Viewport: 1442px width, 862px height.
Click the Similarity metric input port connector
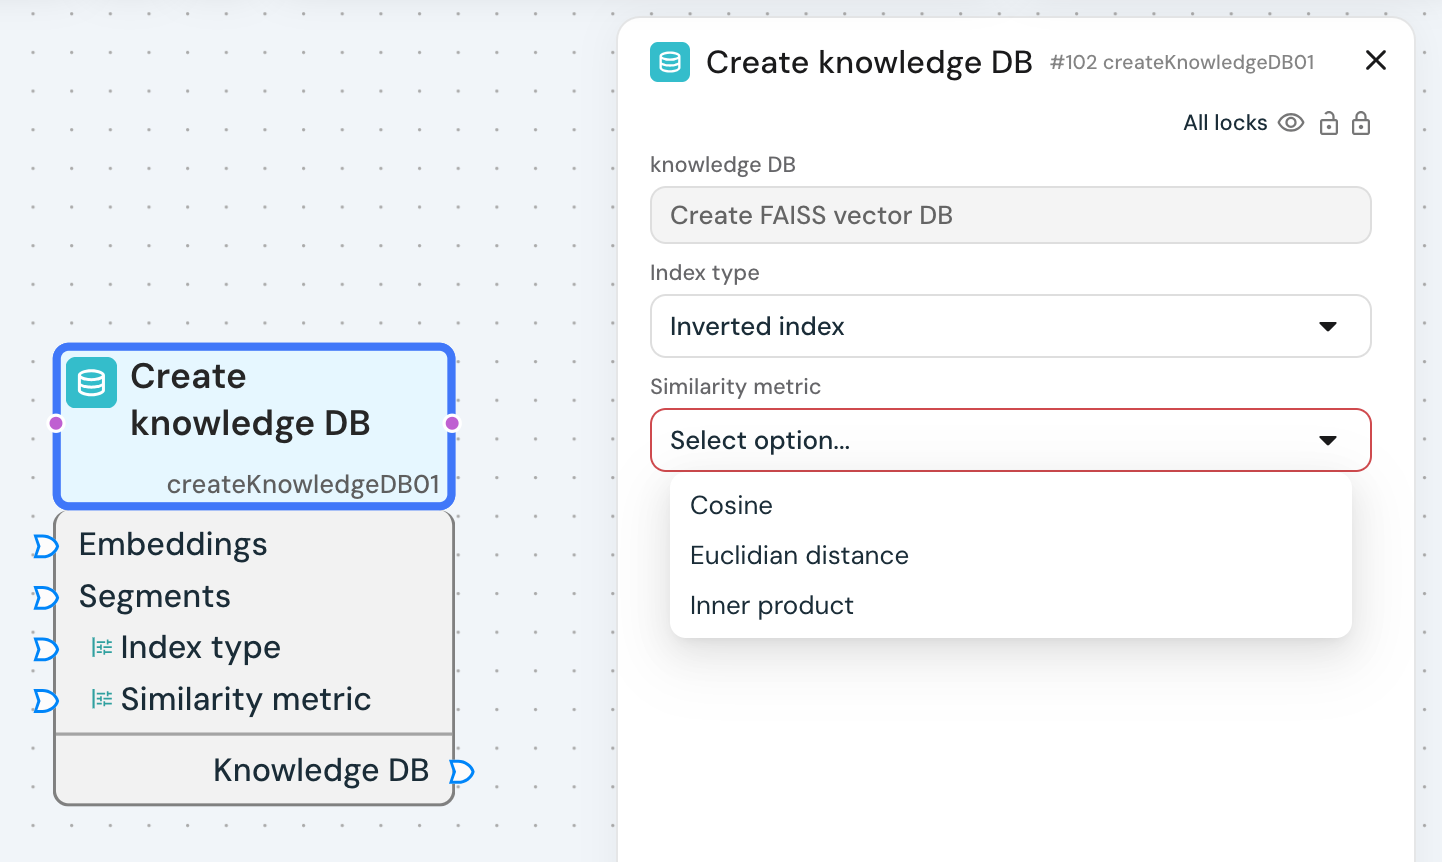[45, 701]
